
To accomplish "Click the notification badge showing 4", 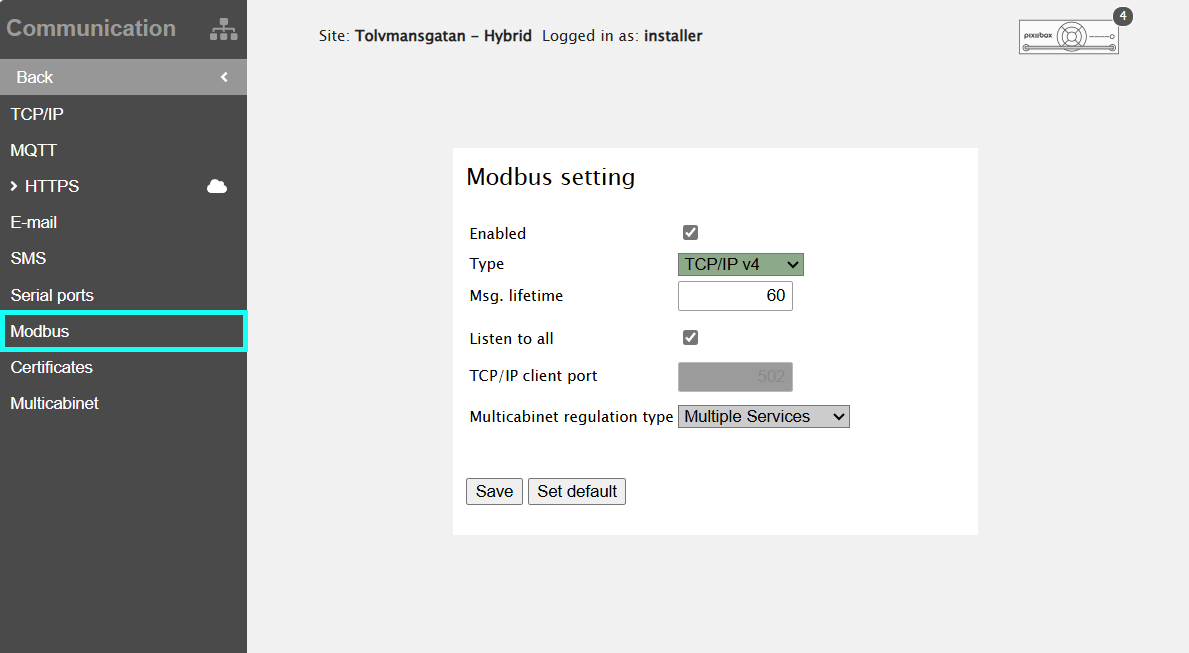I will 1123,16.
